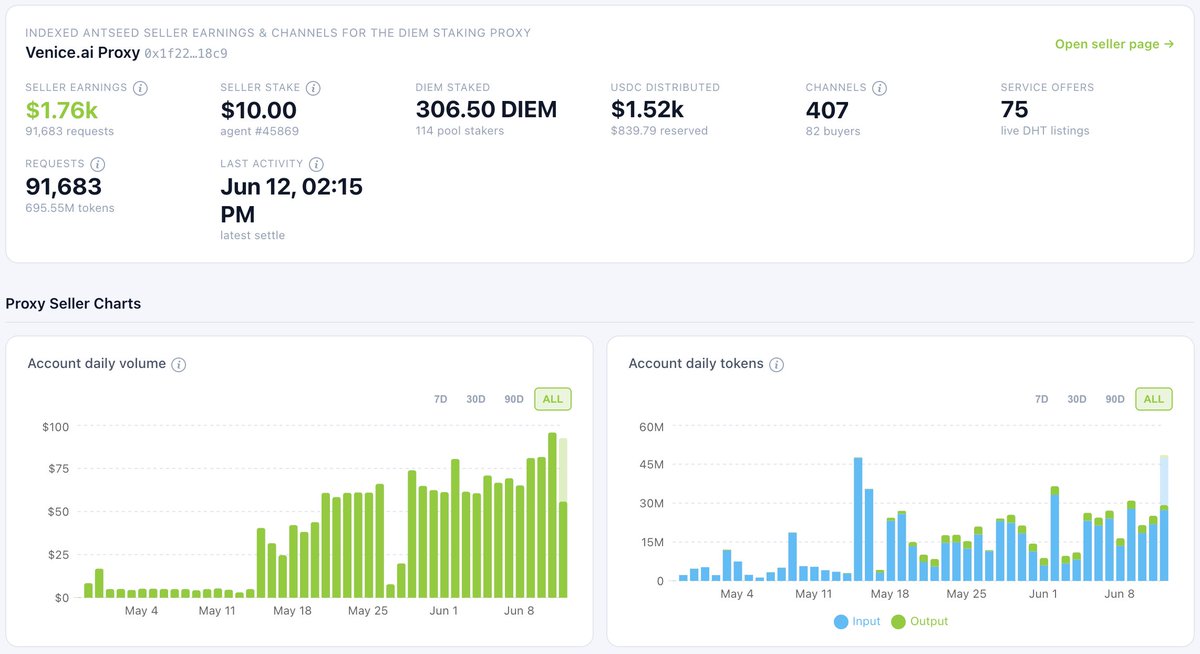The image size is (1200, 654).
Task: Click the $1.52k USDC distributed value
Action: pyautogui.click(x=647, y=110)
